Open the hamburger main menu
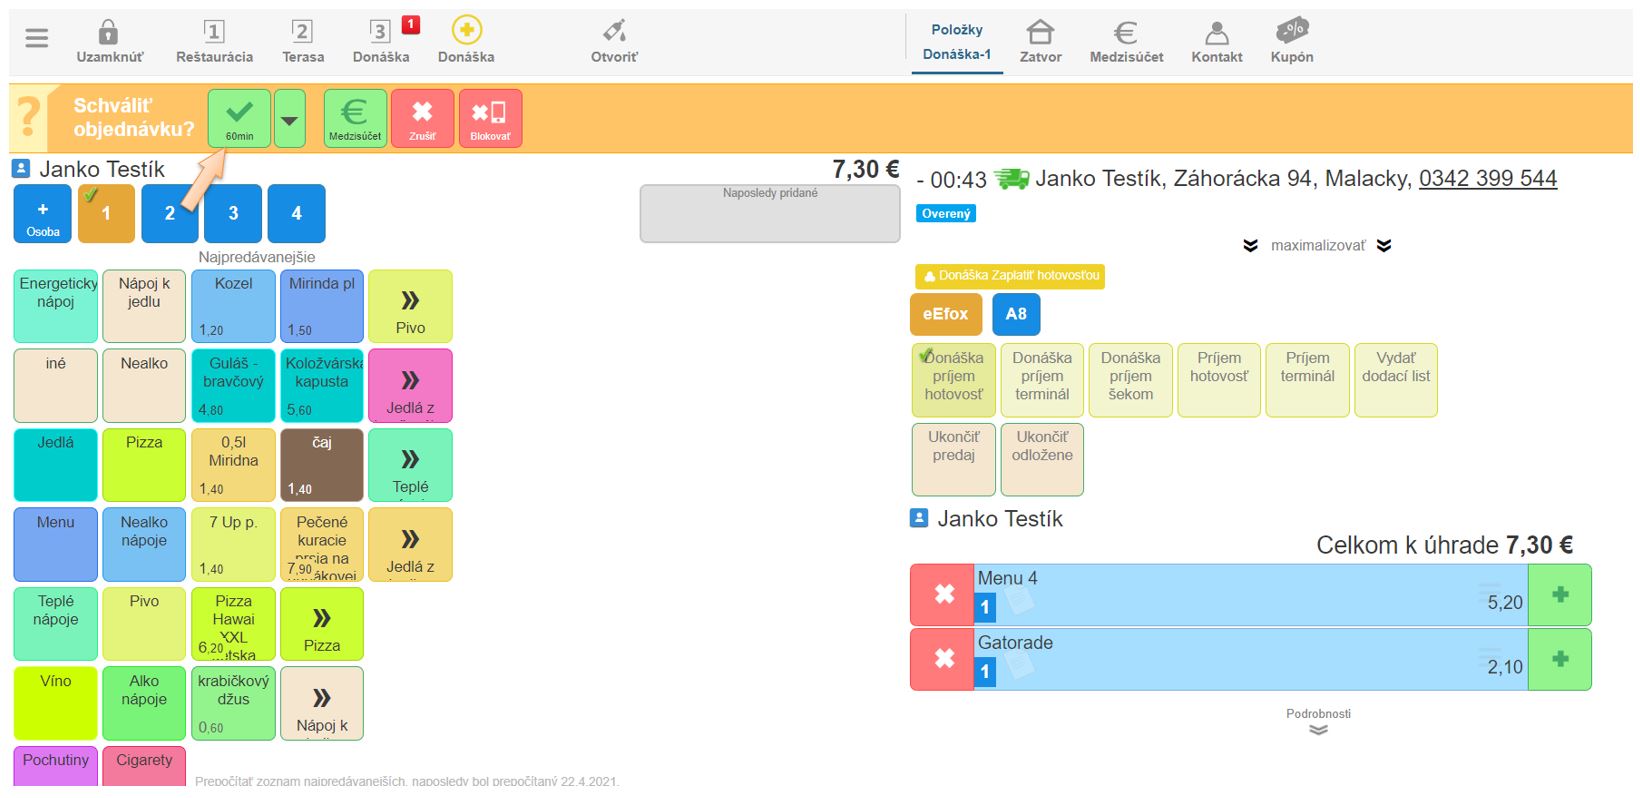This screenshot has height=798, width=1640. pyautogui.click(x=37, y=38)
